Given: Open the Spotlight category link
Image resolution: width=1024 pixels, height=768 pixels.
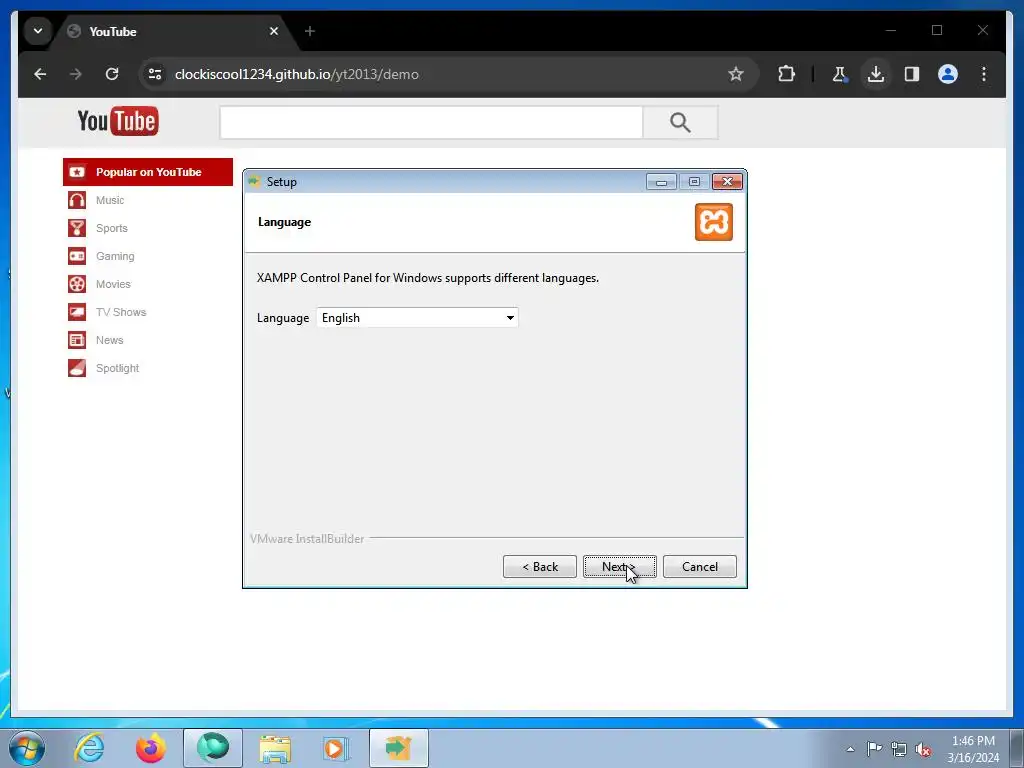Looking at the screenshot, I should (x=118, y=369).
